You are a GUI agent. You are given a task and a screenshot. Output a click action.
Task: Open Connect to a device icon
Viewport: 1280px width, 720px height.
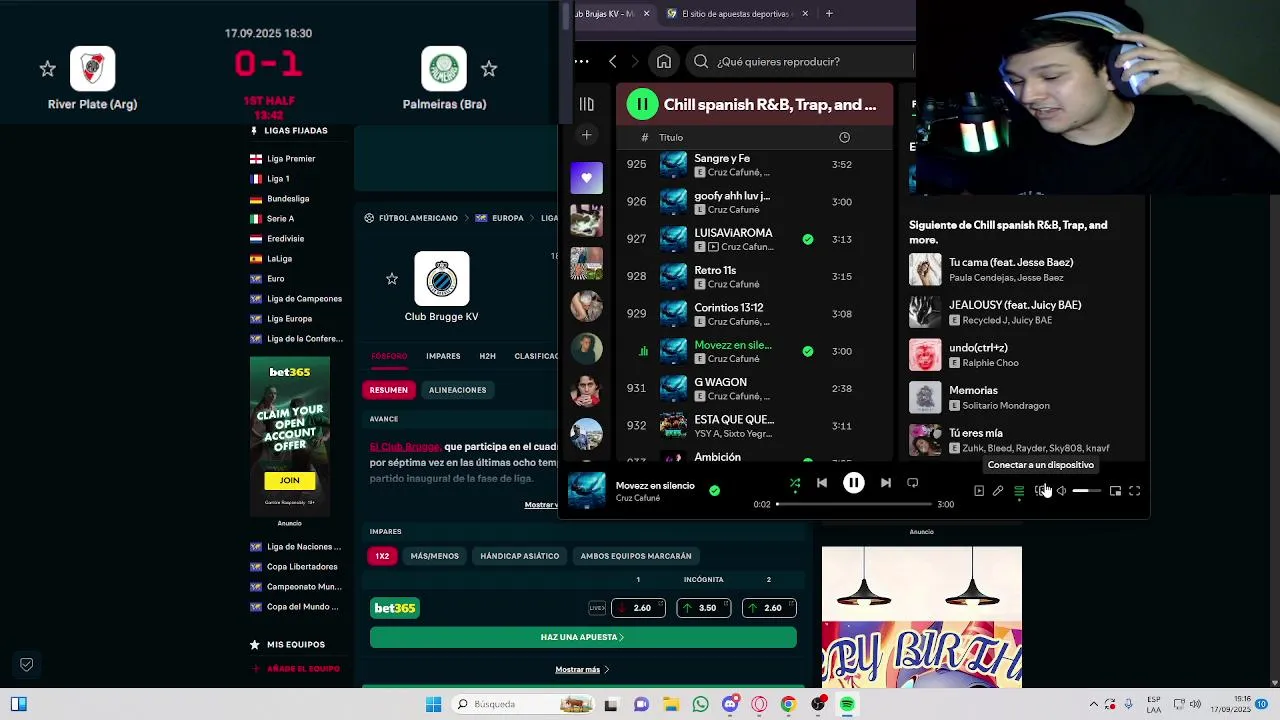1041,491
